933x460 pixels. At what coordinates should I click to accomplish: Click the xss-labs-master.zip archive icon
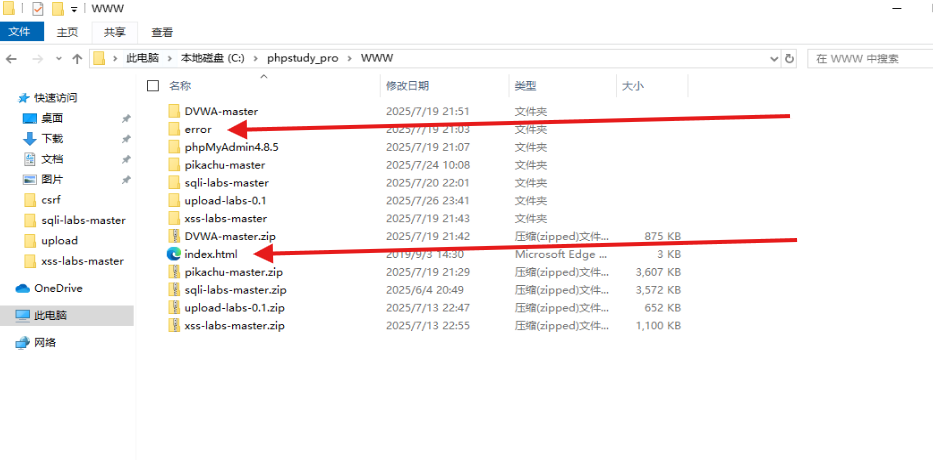tap(174, 326)
